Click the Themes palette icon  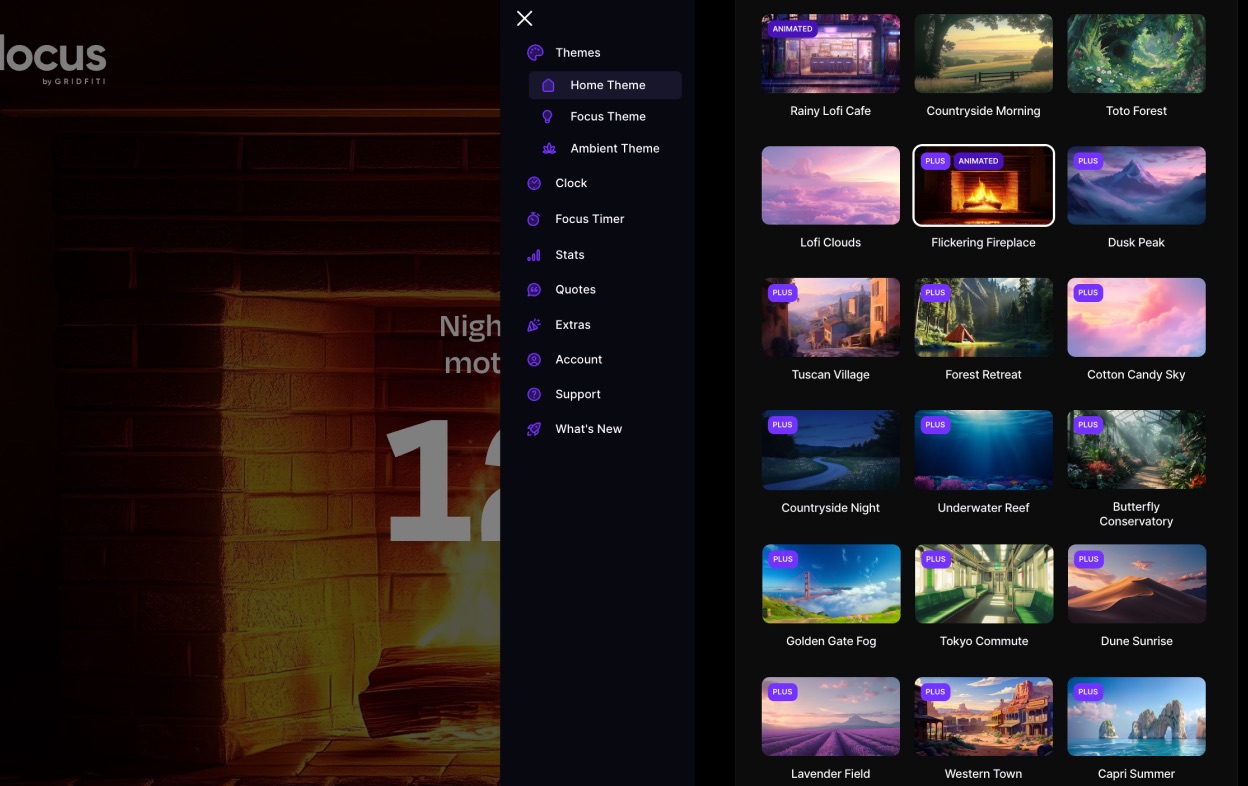[x=535, y=53]
